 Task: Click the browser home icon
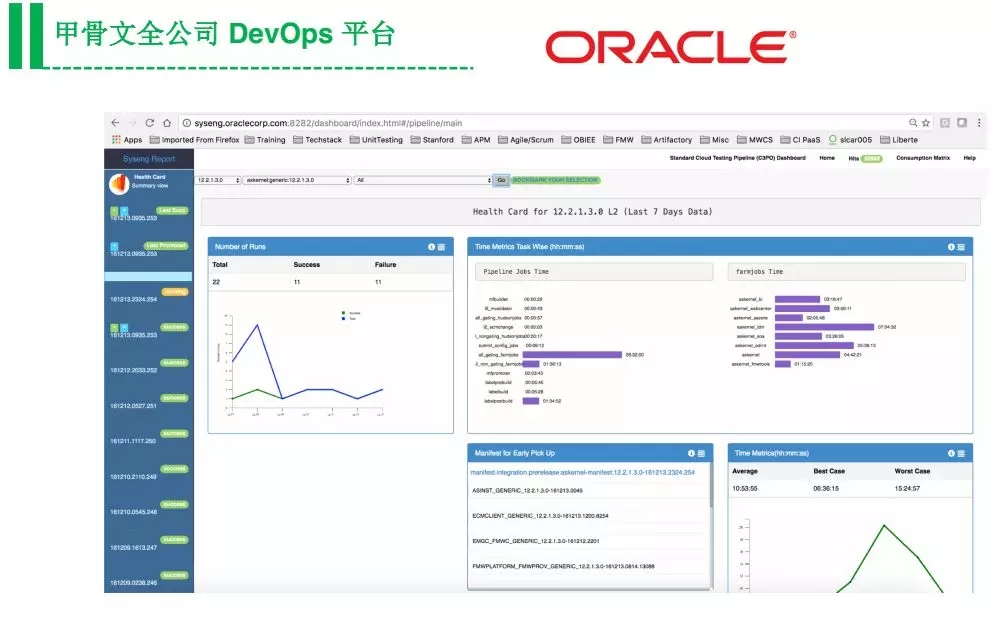pos(167,123)
